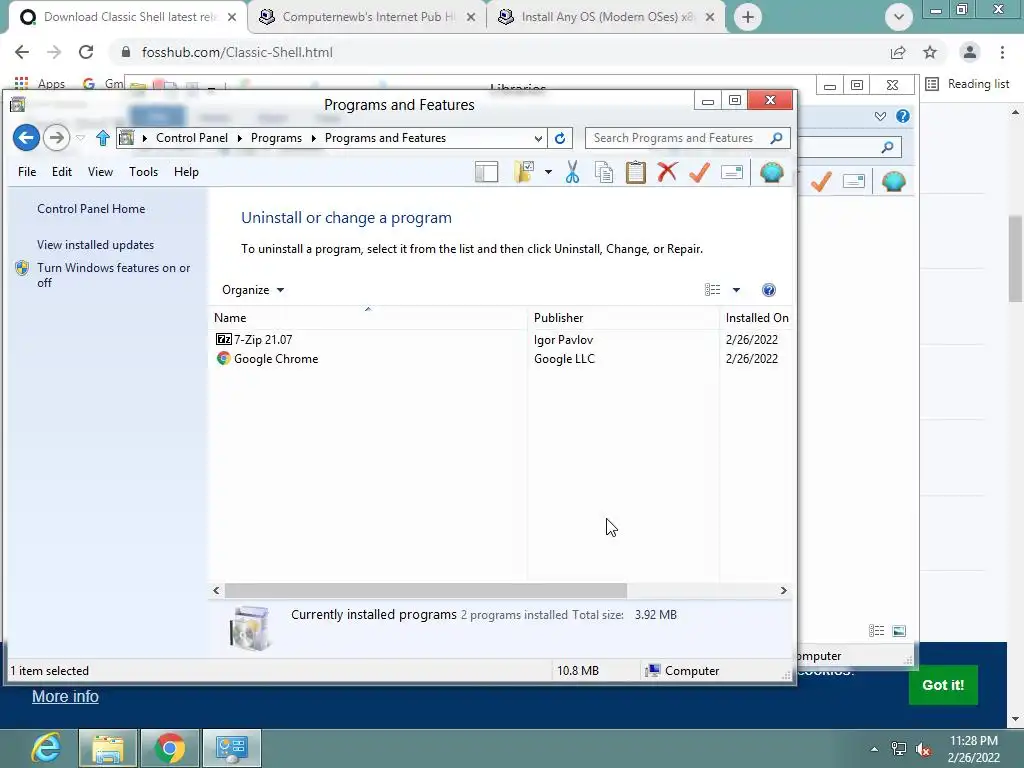Click the red X Delete toolbar icon
1024x768 pixels.
point(667,172)
